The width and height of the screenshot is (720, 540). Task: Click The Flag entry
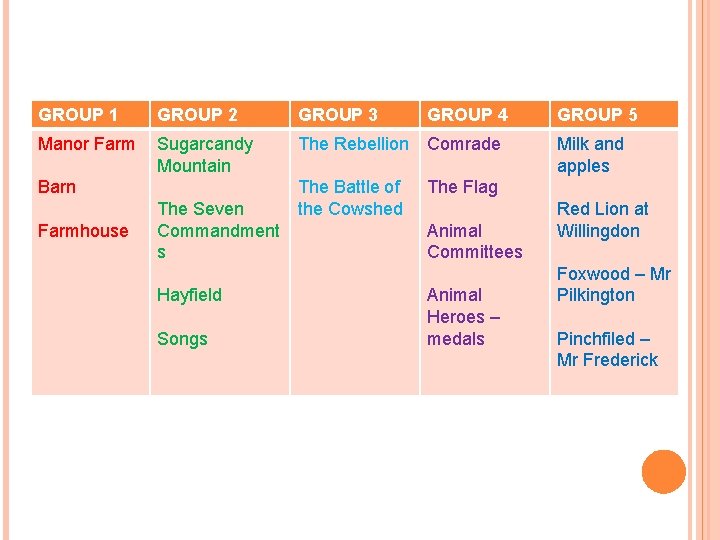point(462,187)
